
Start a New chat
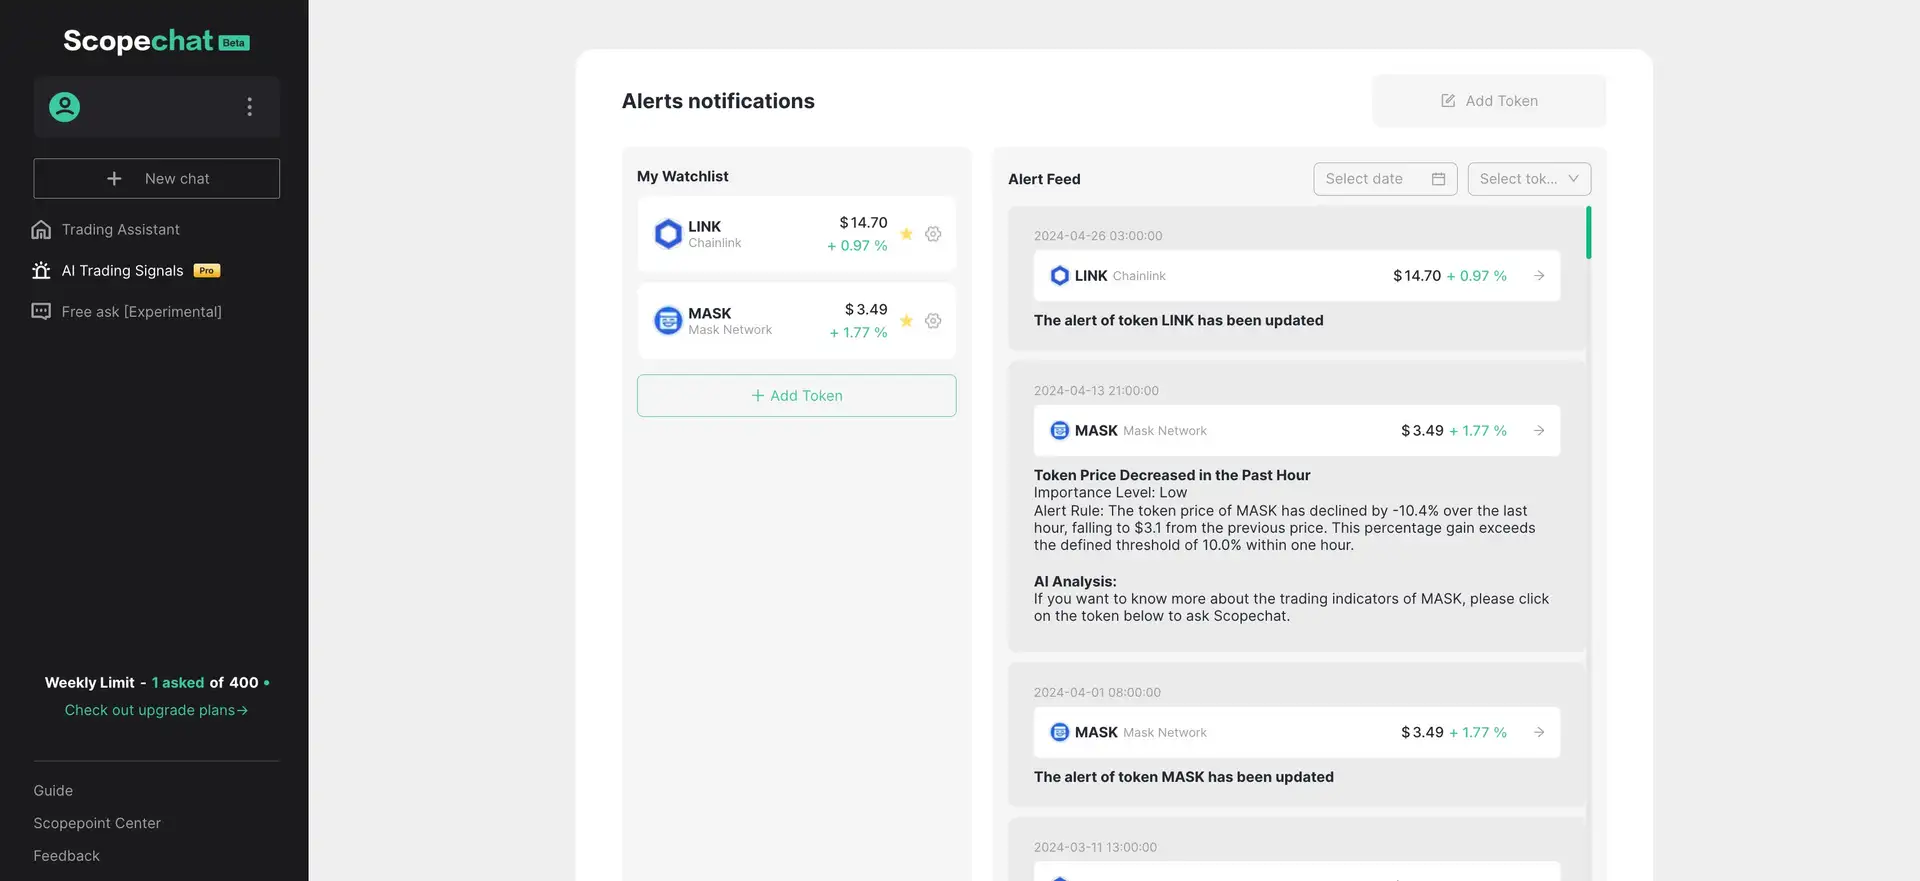tap(157, 179)
